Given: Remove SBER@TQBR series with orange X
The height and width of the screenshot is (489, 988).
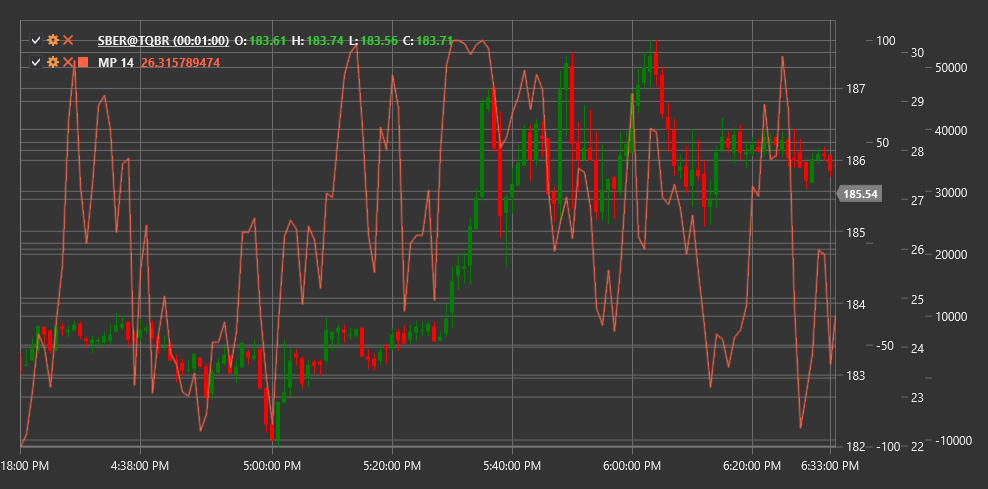Looking at the screenshot, I should pyautogui.click(x=68, y=41).
